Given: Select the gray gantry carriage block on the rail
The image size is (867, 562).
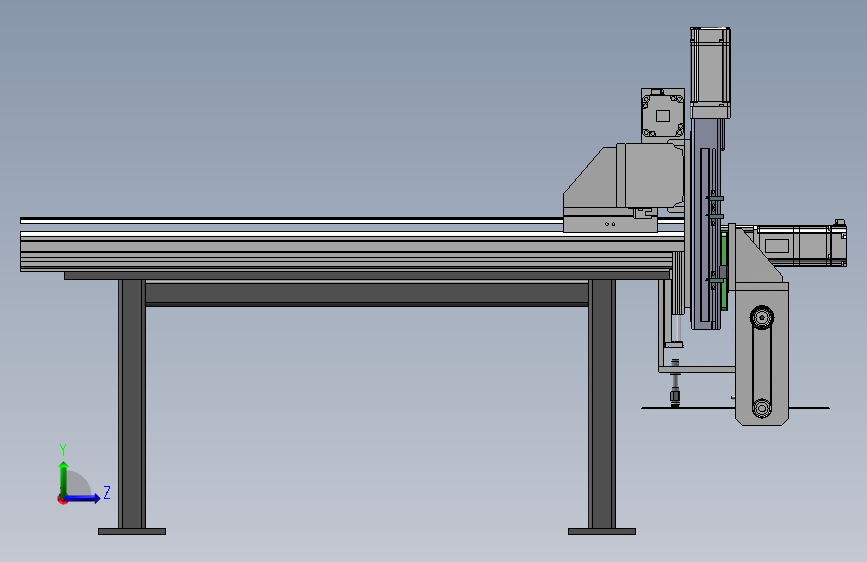Looking at the screenshot, I should (x=624, y=188).
